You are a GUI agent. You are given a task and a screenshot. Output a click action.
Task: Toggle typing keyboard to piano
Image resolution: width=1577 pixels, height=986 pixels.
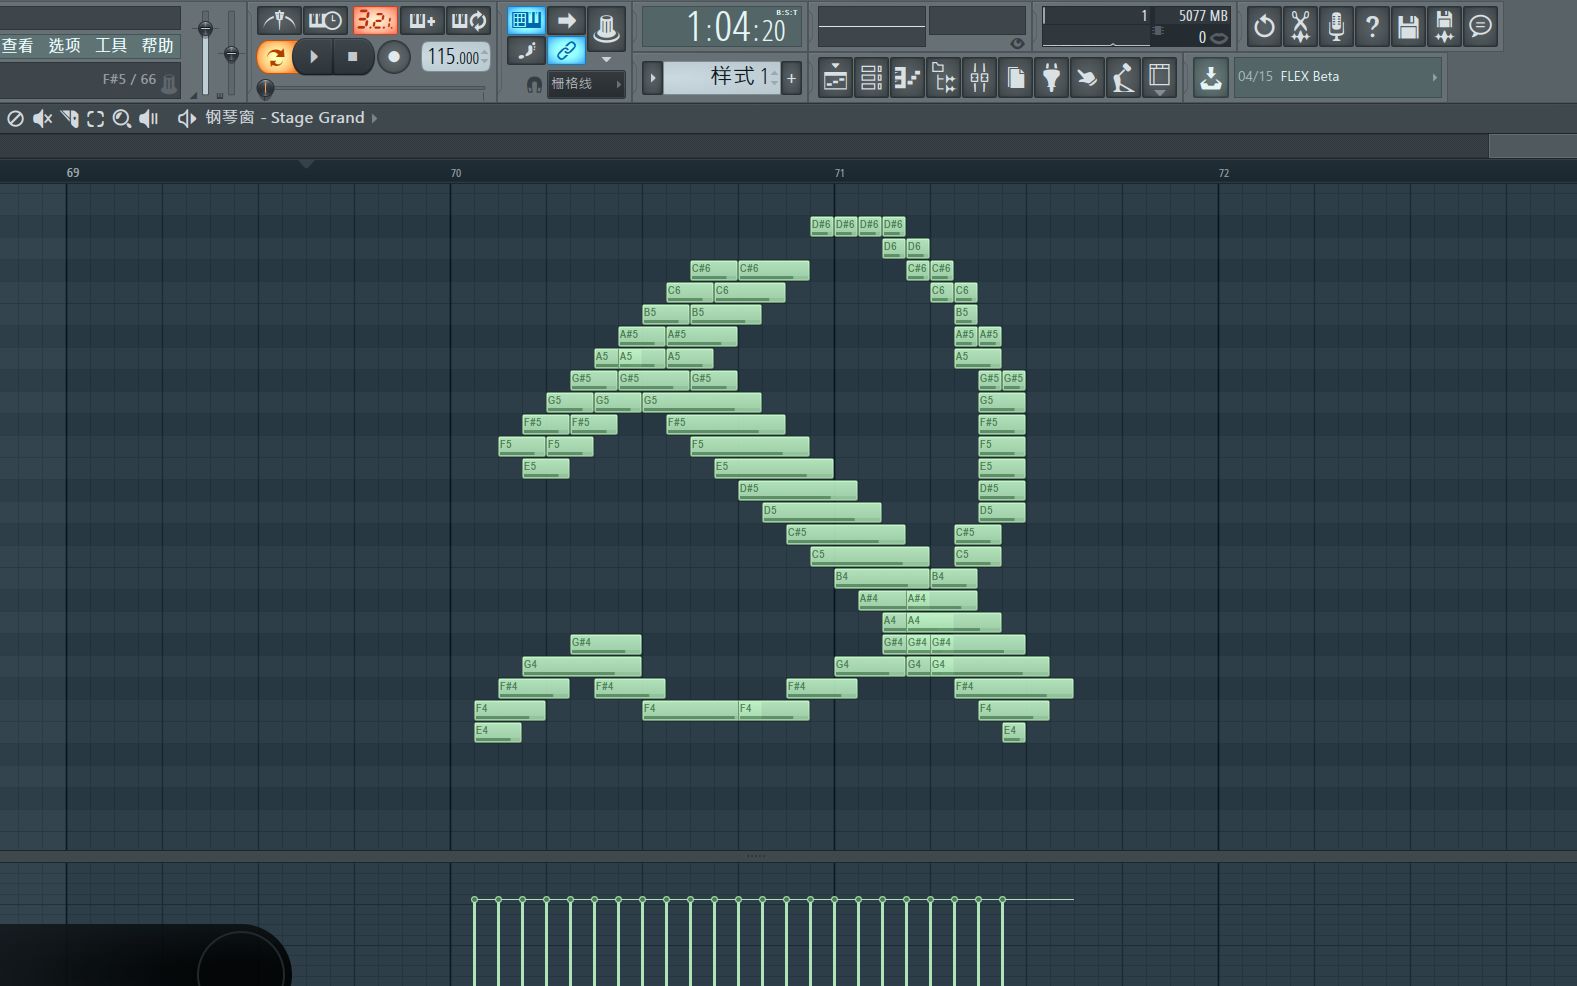[x=526, y=20]
